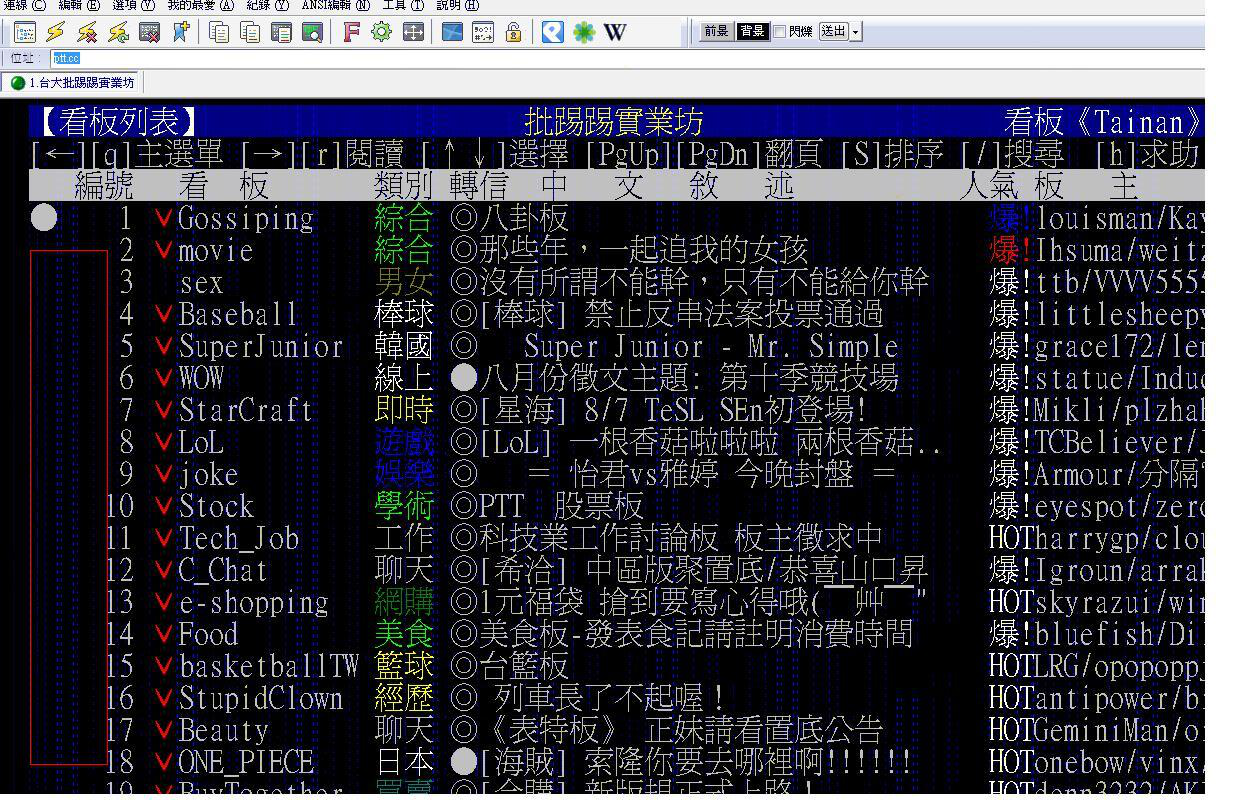This screenshot has height=806, width=1236.
Task: Open the 紀錄 (Y) menu
Action: [267, 5]
